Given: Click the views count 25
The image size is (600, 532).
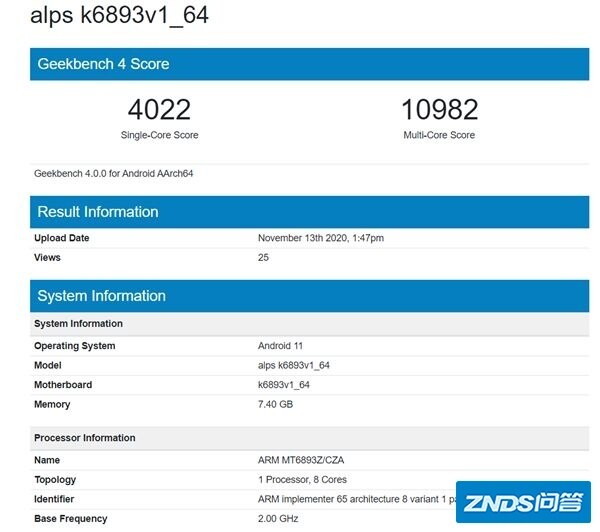Looking at the screenshot, I should point(263,258).
